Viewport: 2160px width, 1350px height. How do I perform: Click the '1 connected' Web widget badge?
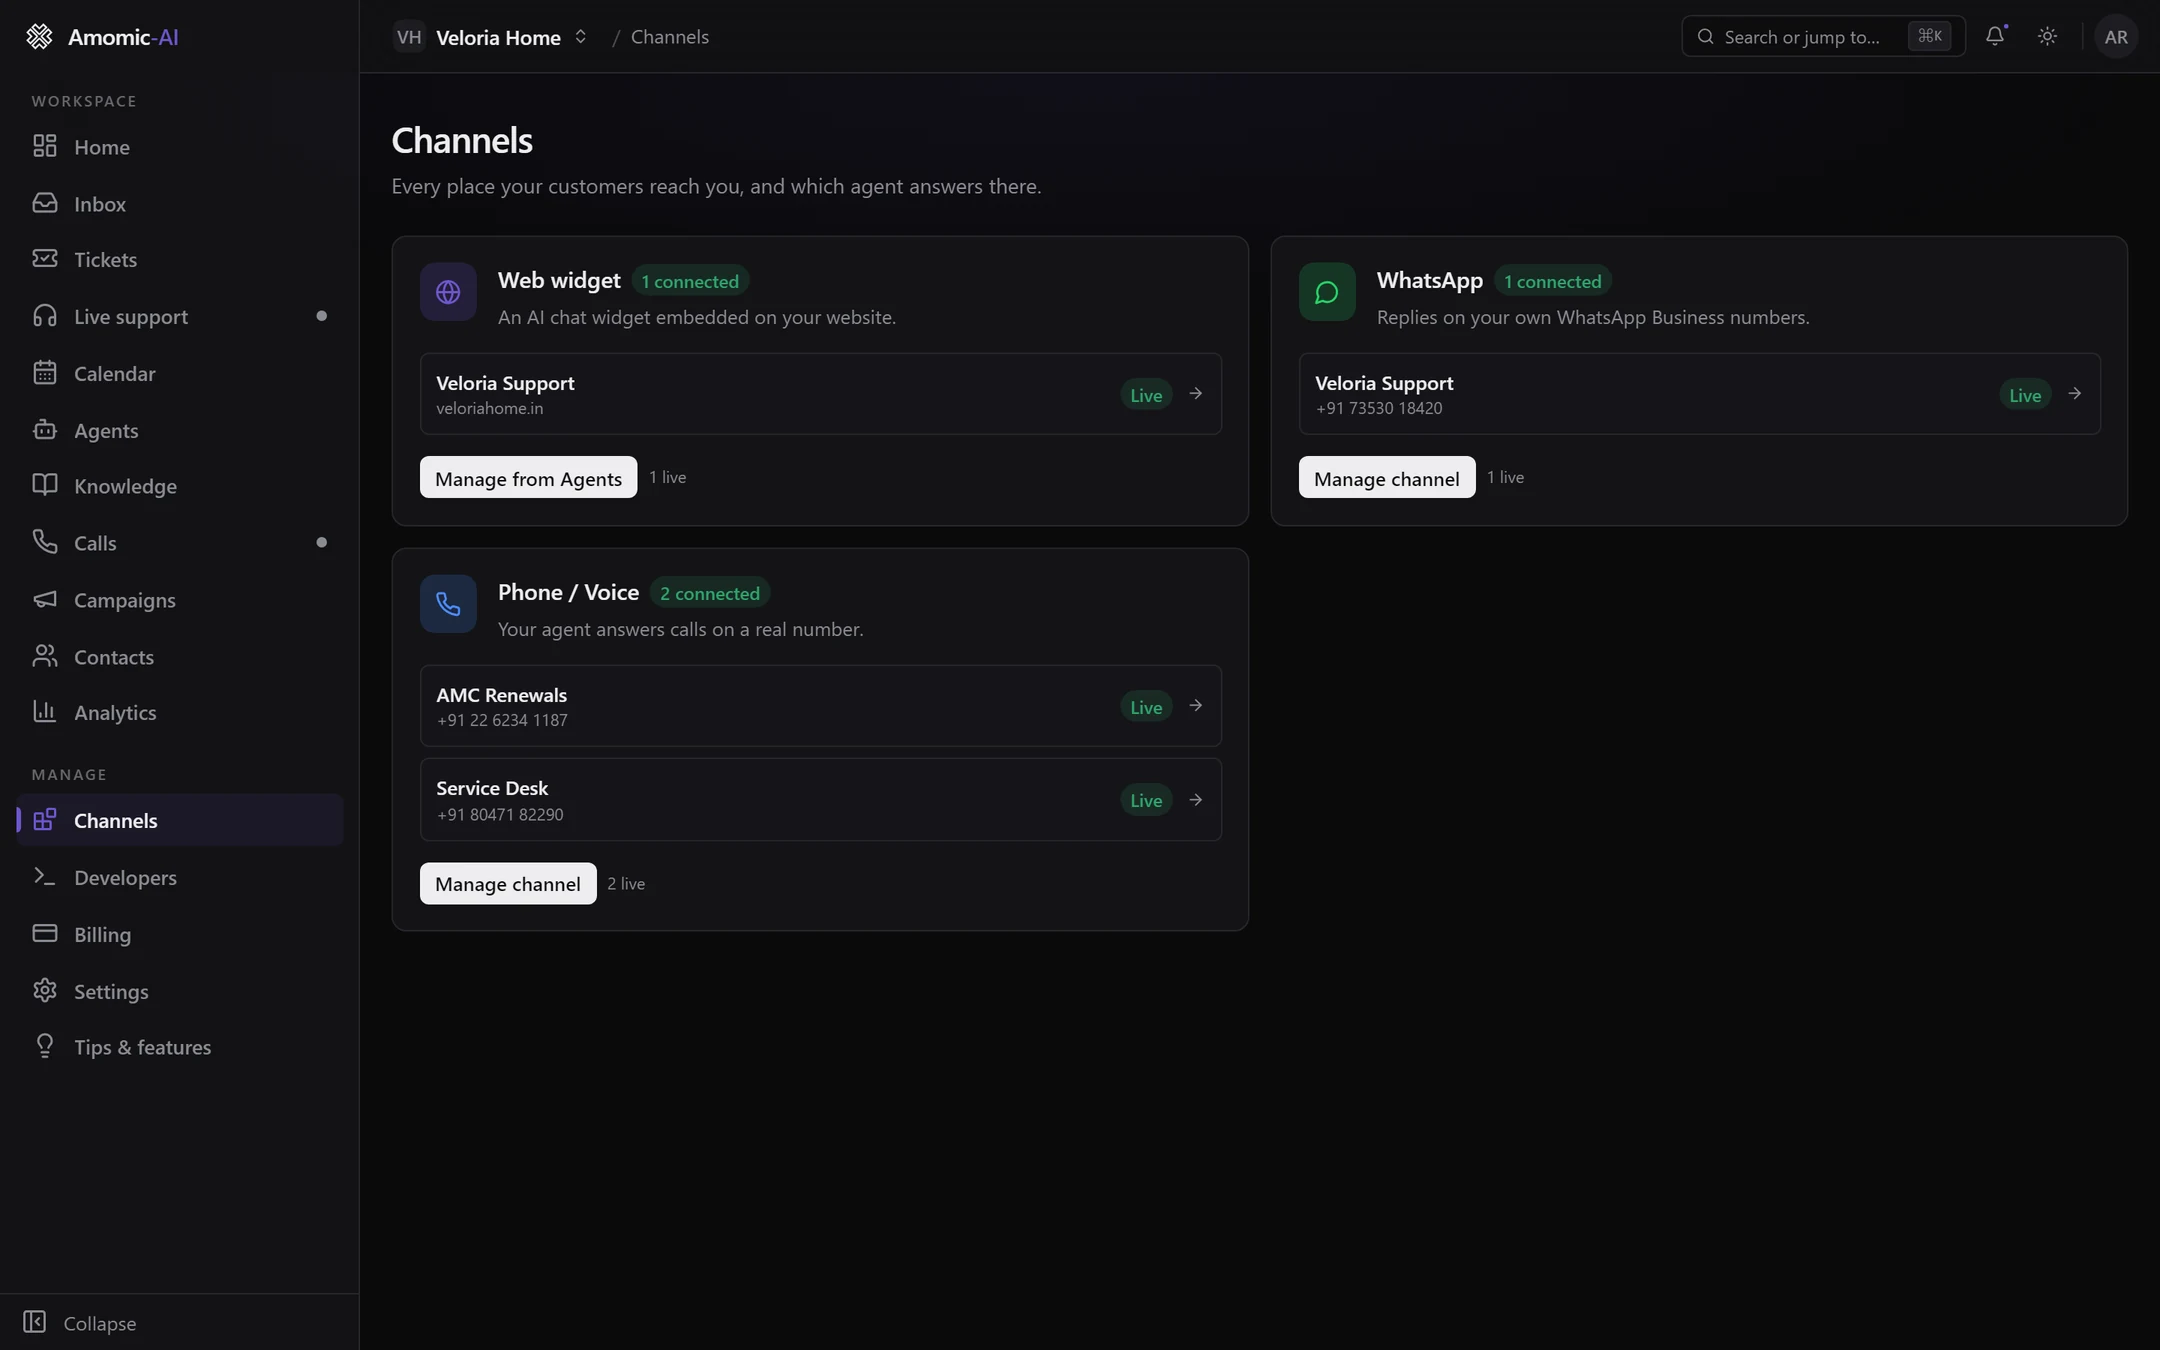690,281
